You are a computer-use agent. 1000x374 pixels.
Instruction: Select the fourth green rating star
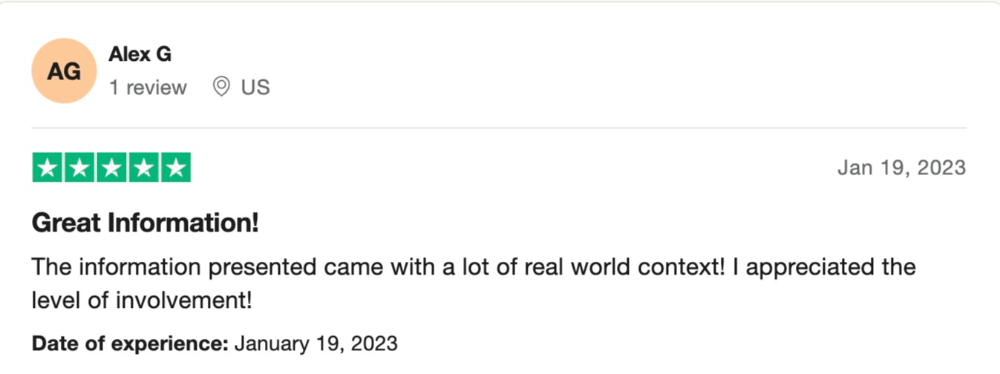[x=143, y=168]
